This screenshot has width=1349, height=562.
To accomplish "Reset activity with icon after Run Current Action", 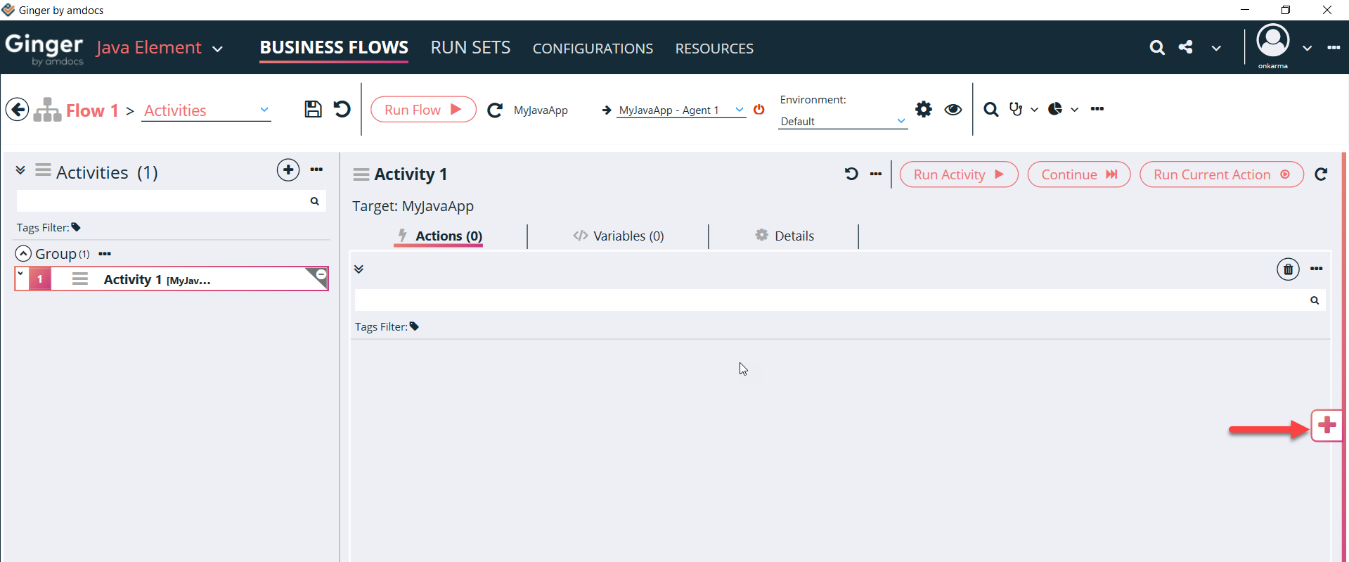I will pyautogui.click(x=1321, y=174).
